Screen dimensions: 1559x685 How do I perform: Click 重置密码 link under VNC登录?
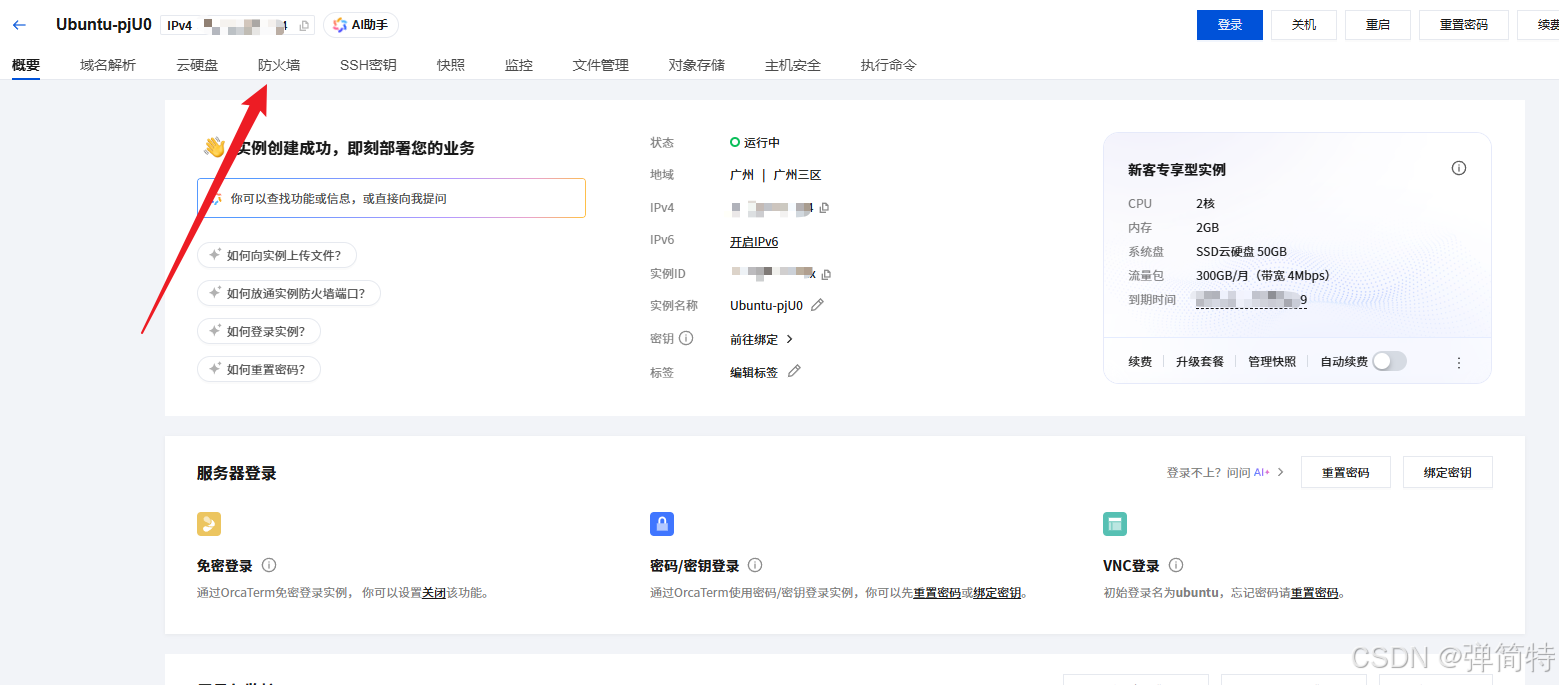pyautogui.click(x=1314, y=593)
